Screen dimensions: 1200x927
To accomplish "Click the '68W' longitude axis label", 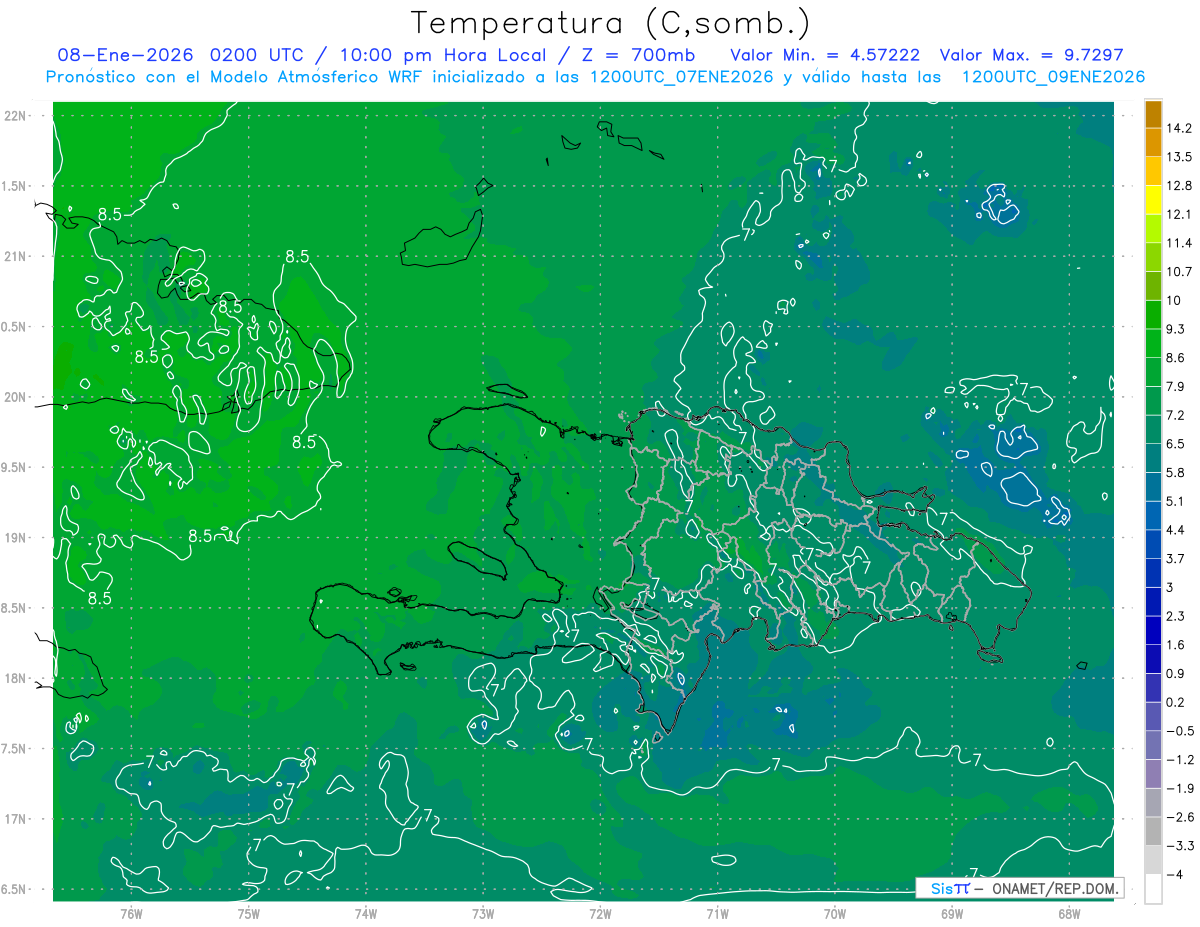I will (1069, 914).
